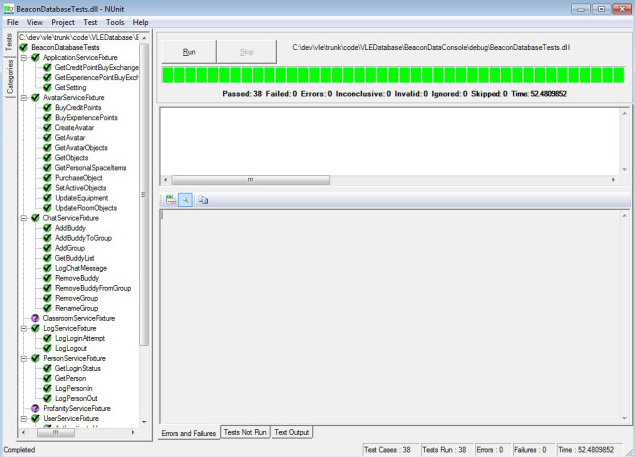The height and width of the screenshot is (457, 635).
Task: Click green check icon beside GetPersonalSpaceItems
Action: [x=47, y=168]
